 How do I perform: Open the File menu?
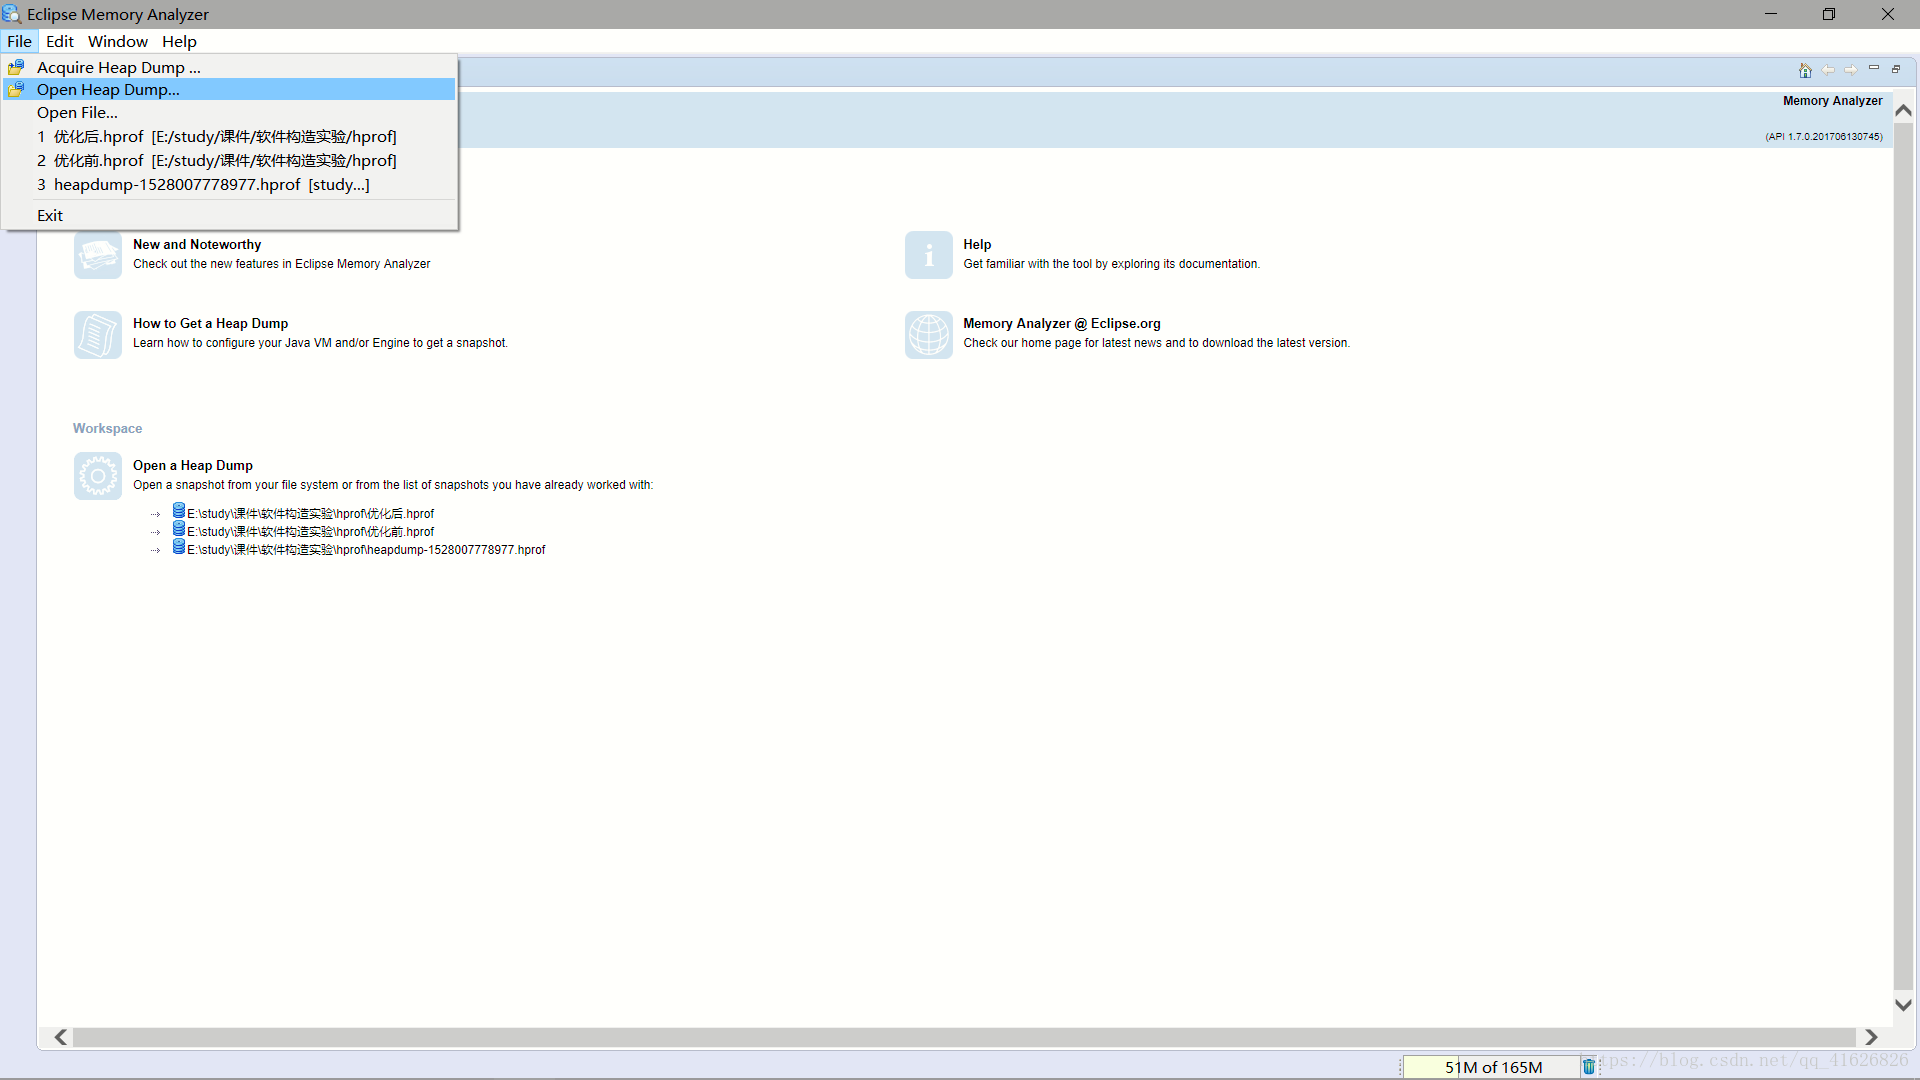click(19, 41)
